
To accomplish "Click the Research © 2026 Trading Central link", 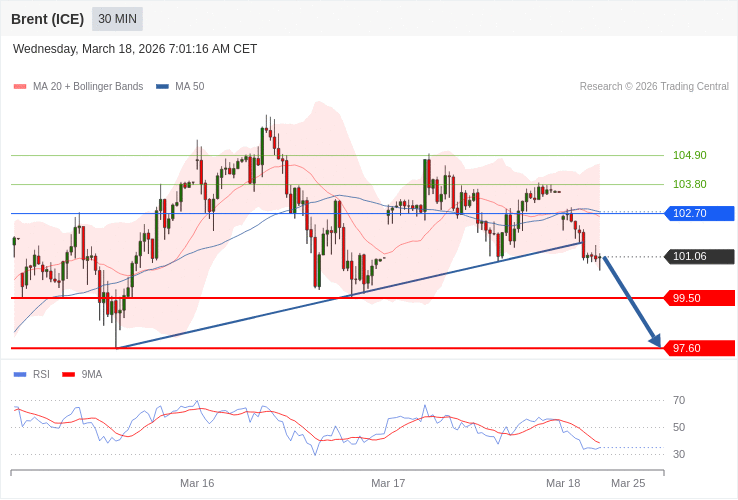I will coord(654,87).
